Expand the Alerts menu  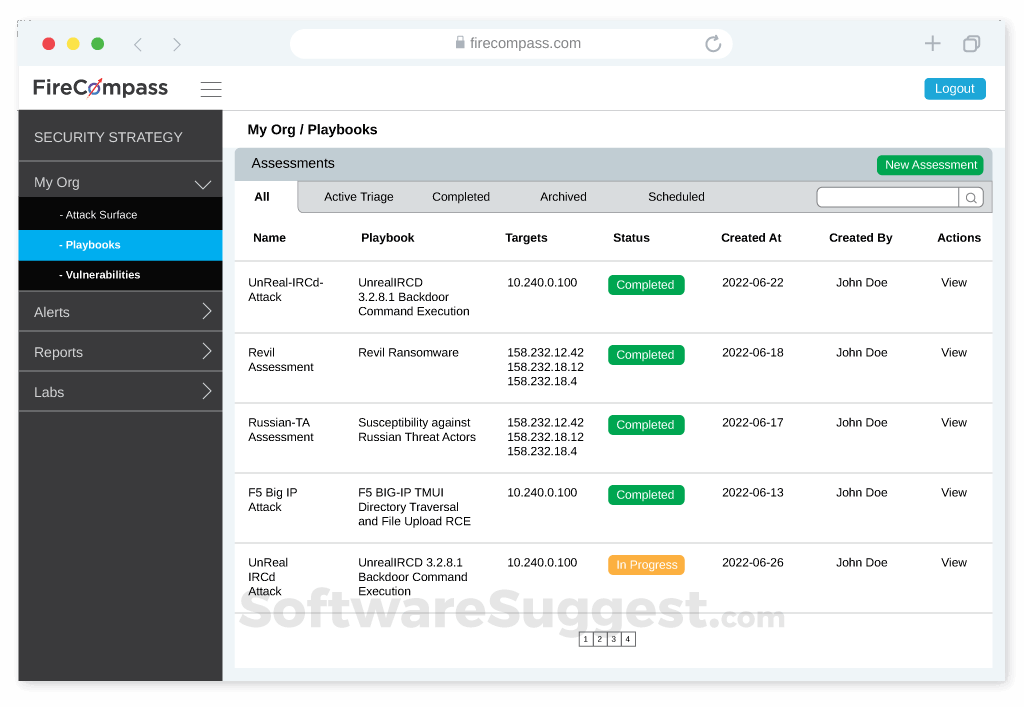click(x=207, y=311)
